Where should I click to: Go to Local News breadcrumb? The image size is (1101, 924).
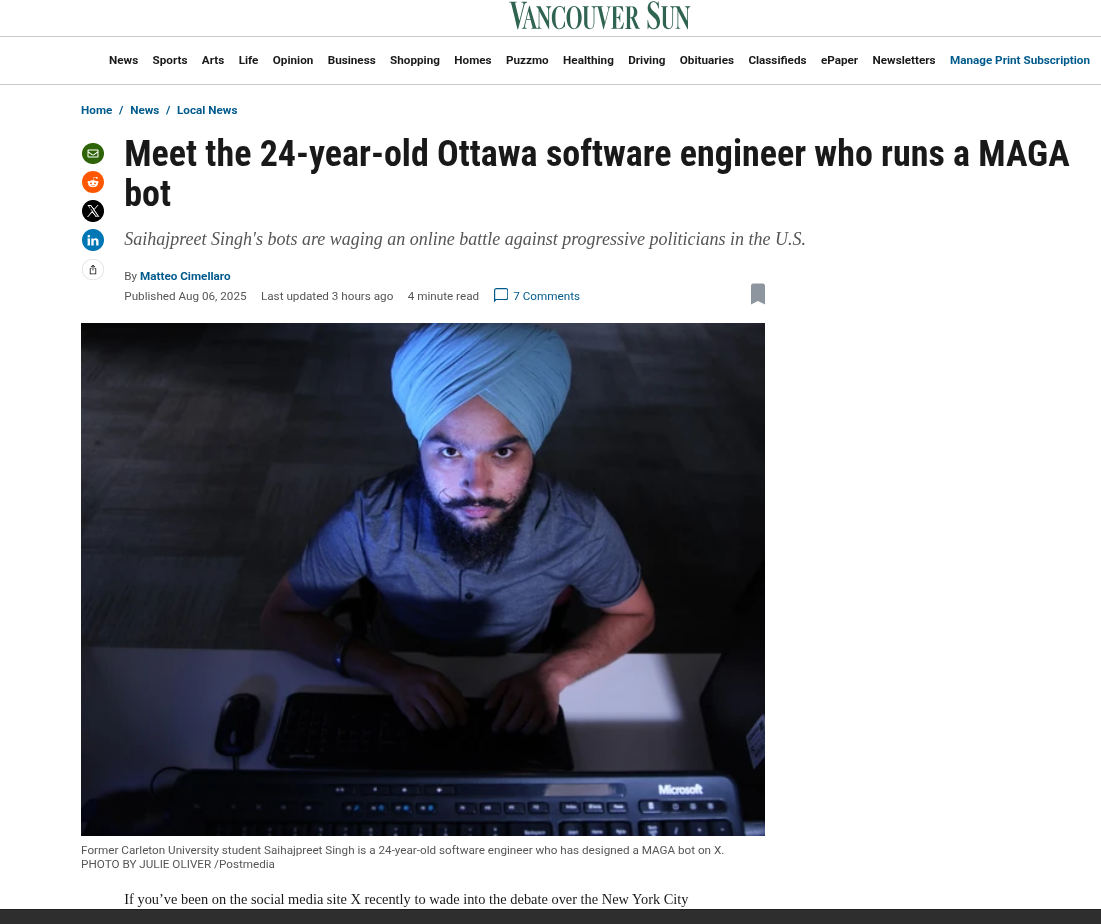(207, 110)
